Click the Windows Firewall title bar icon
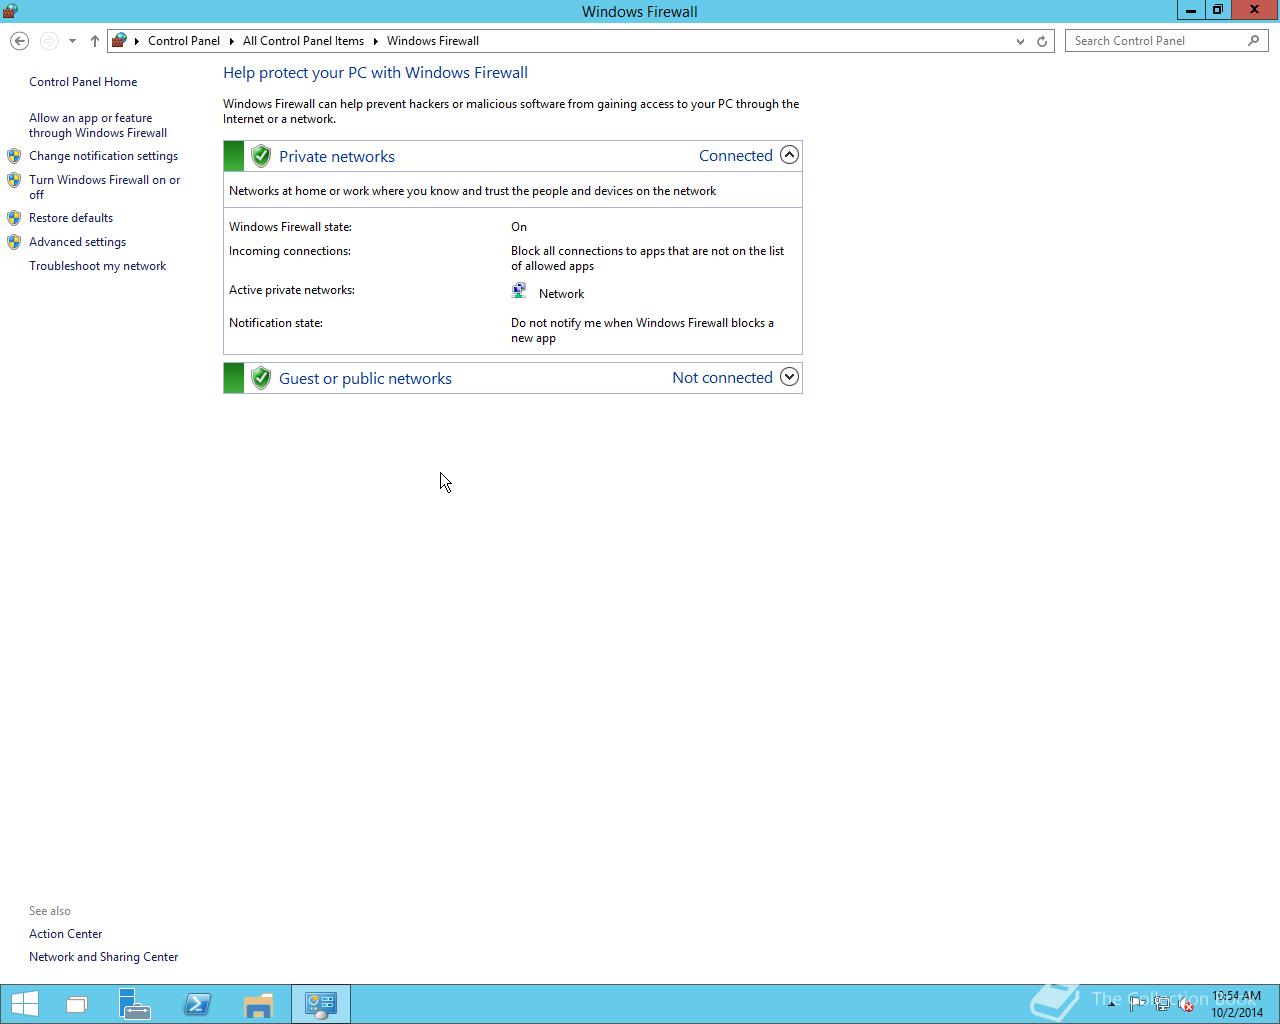 [x=10, y=11]
